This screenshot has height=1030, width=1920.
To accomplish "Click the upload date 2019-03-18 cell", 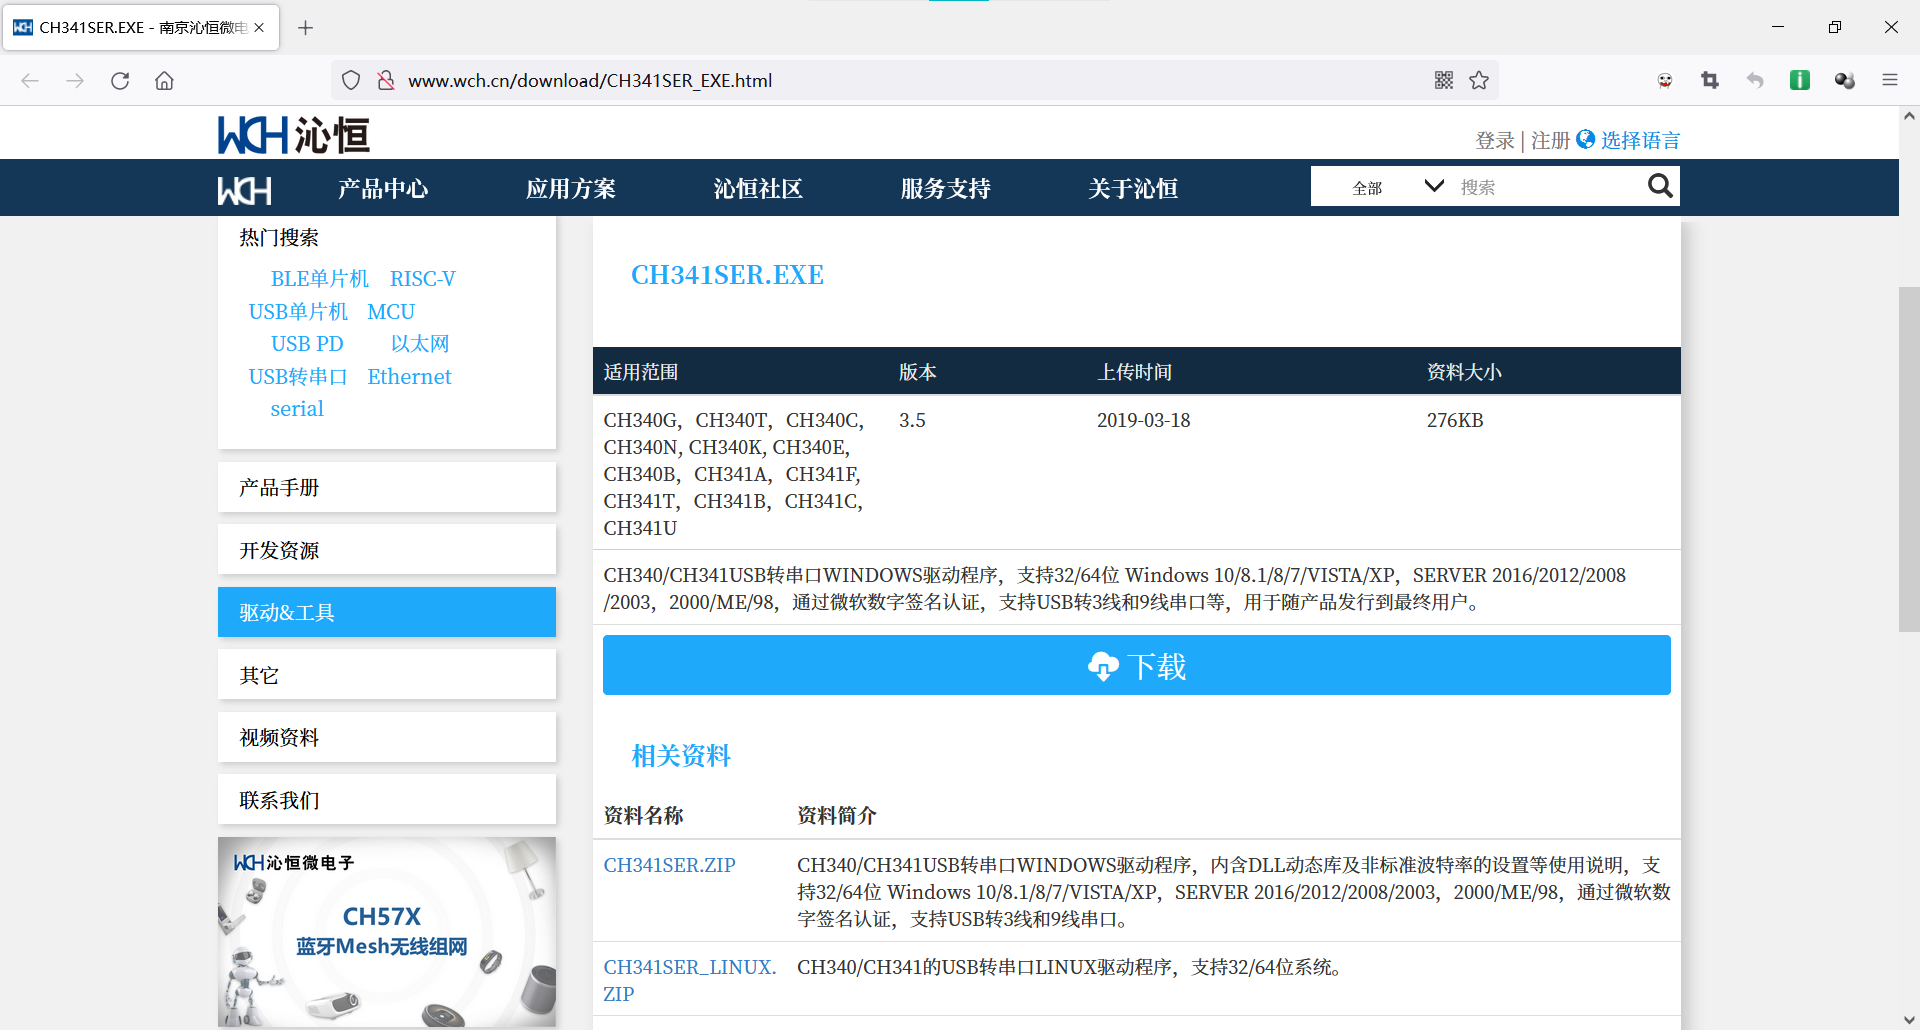I will point(1144,420).
